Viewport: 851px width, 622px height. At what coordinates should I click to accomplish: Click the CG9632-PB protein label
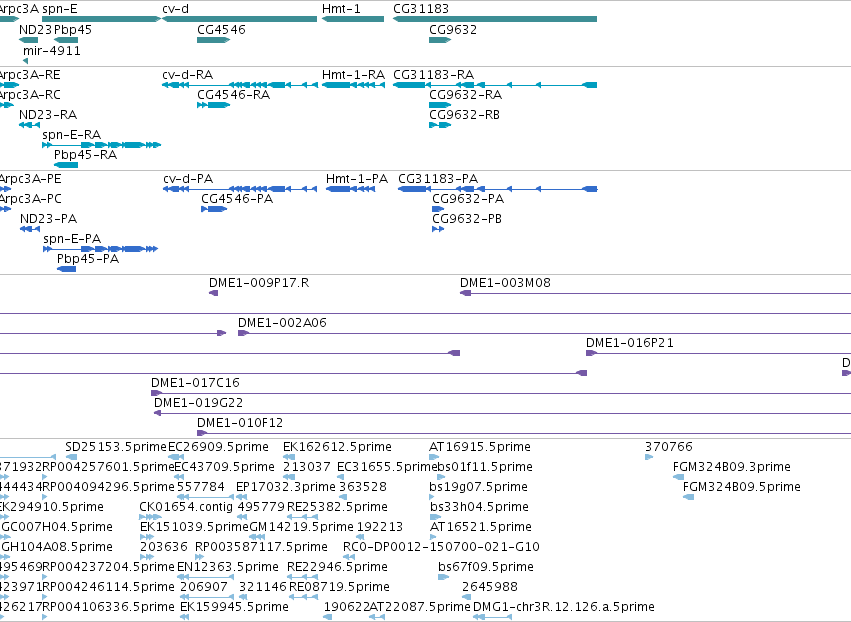467,219
